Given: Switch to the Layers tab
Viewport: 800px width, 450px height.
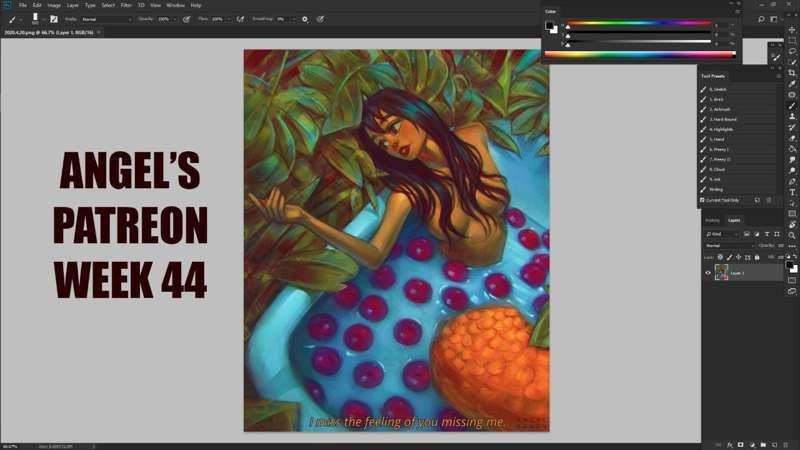Looking at the screenshot, I should pyautogui.click(x=734, y=220).
